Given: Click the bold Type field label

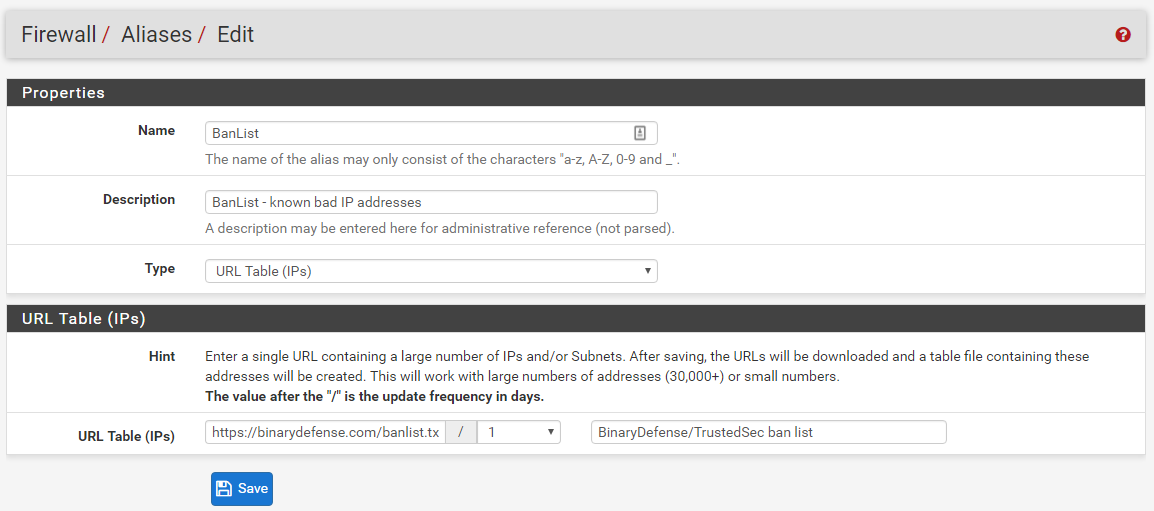Looking at the screenshot, I should (x=159, y=269).
